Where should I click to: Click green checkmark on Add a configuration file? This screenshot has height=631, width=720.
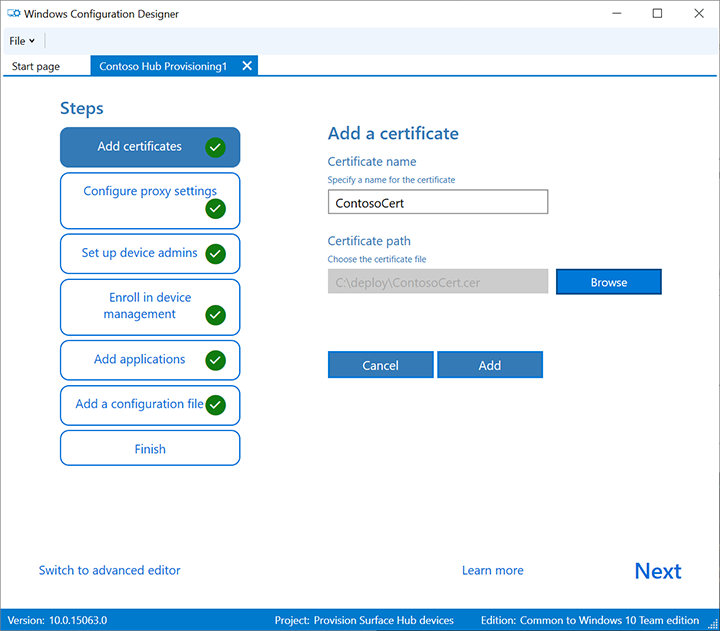(215, 405)
